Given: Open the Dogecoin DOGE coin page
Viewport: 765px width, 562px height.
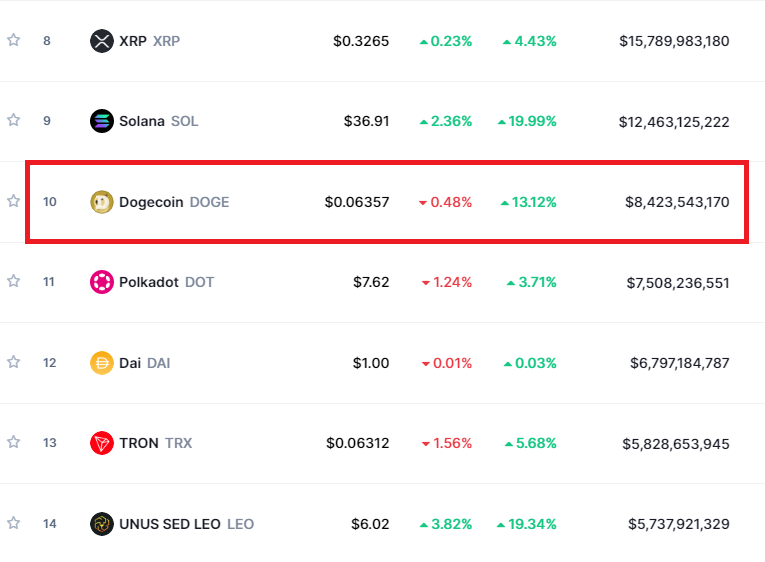Looking at the screenshot, I should pyautogui.click(x=173, y=202).
